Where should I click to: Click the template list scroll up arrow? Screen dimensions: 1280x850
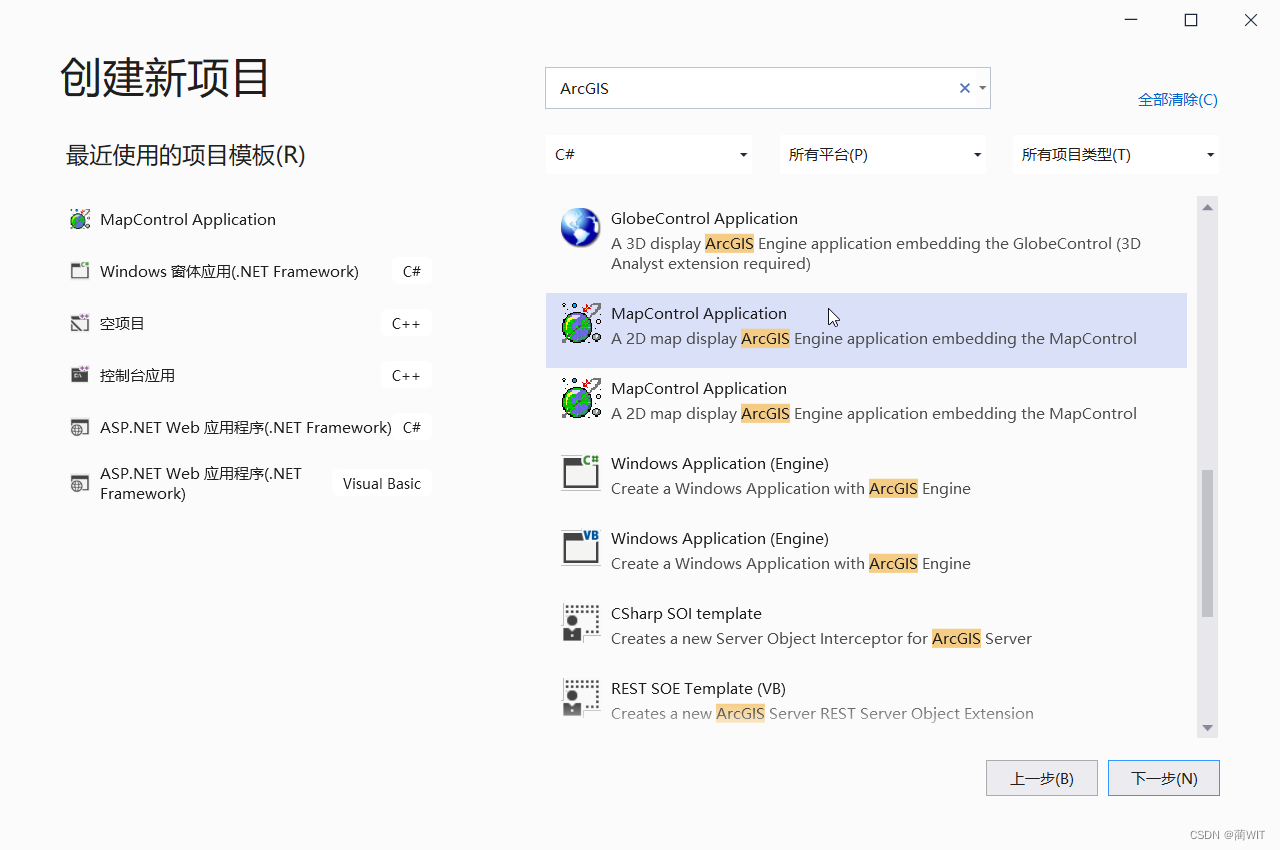(x=1207, y=207)
